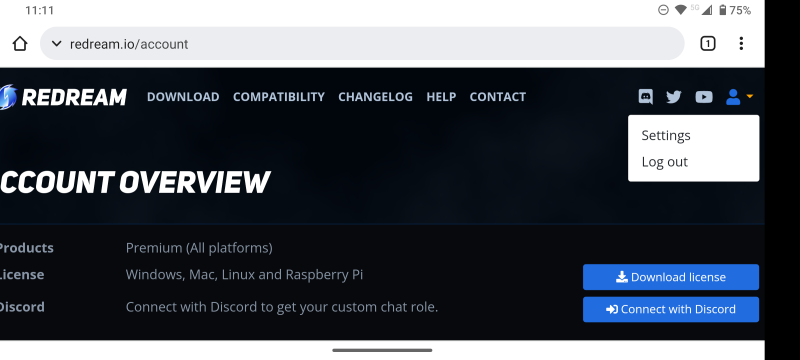The height and width of the screenshot is (360, 800).
Task: Tap the redream.io/account address bar
Action: click(362, 44)
